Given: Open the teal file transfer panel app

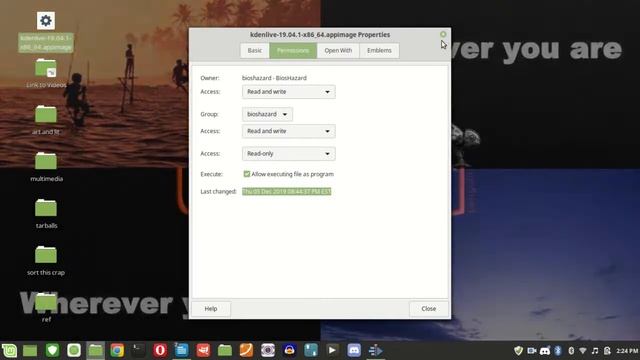Looking at the screenshot, I should click(311, 350).
